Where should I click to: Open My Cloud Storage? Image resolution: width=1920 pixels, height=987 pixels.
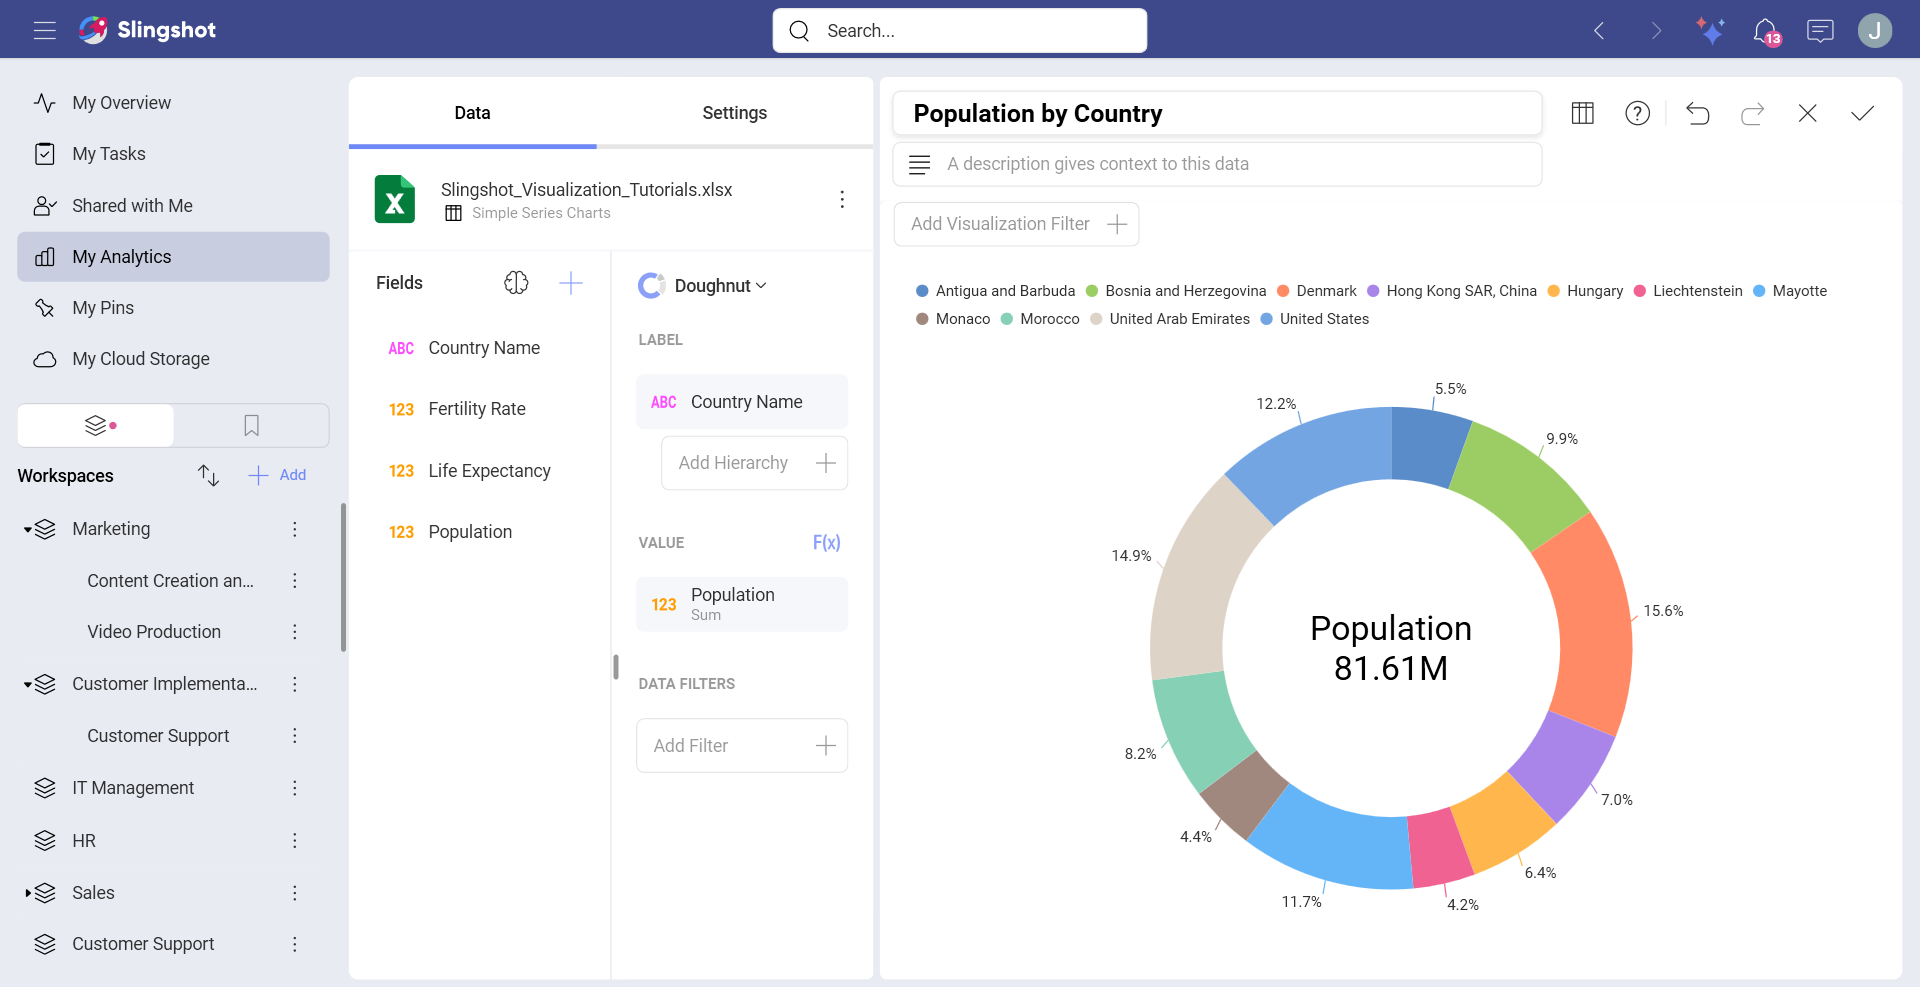click(x=173, y=359)
